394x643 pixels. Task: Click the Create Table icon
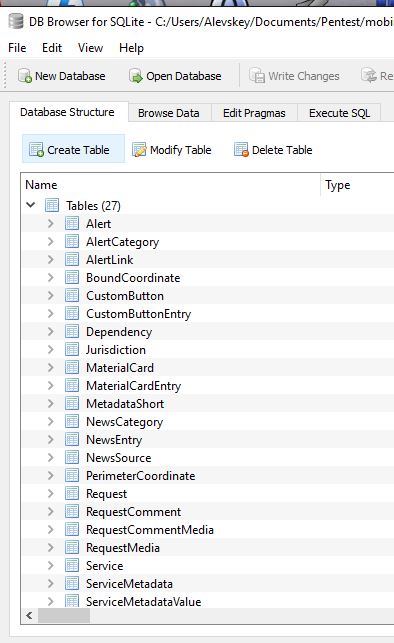(36, 150)
